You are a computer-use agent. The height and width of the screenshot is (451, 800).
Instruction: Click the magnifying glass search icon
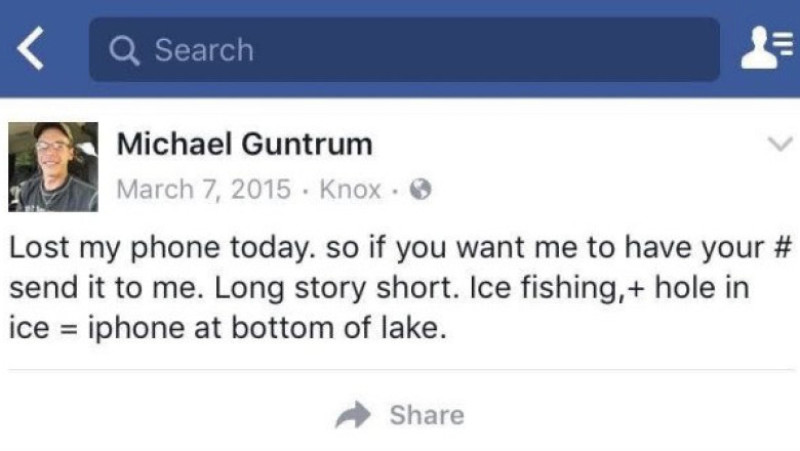124,51
